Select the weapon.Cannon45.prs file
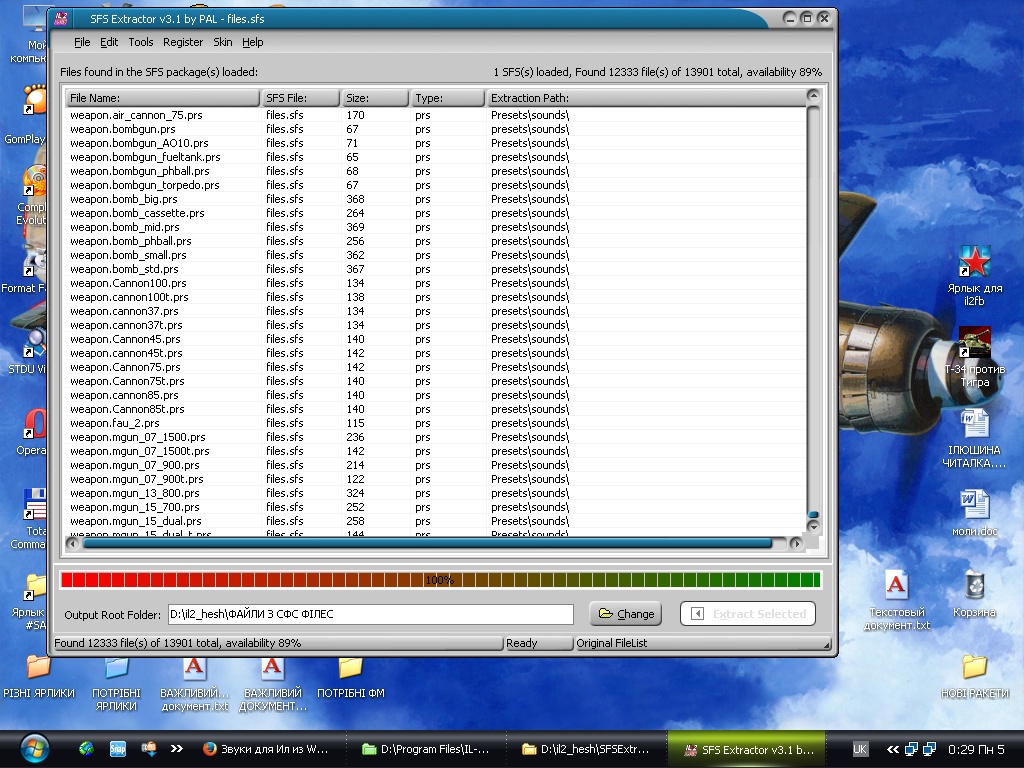The height and width of the screenshot is (768, 1024). coord(125,340)
